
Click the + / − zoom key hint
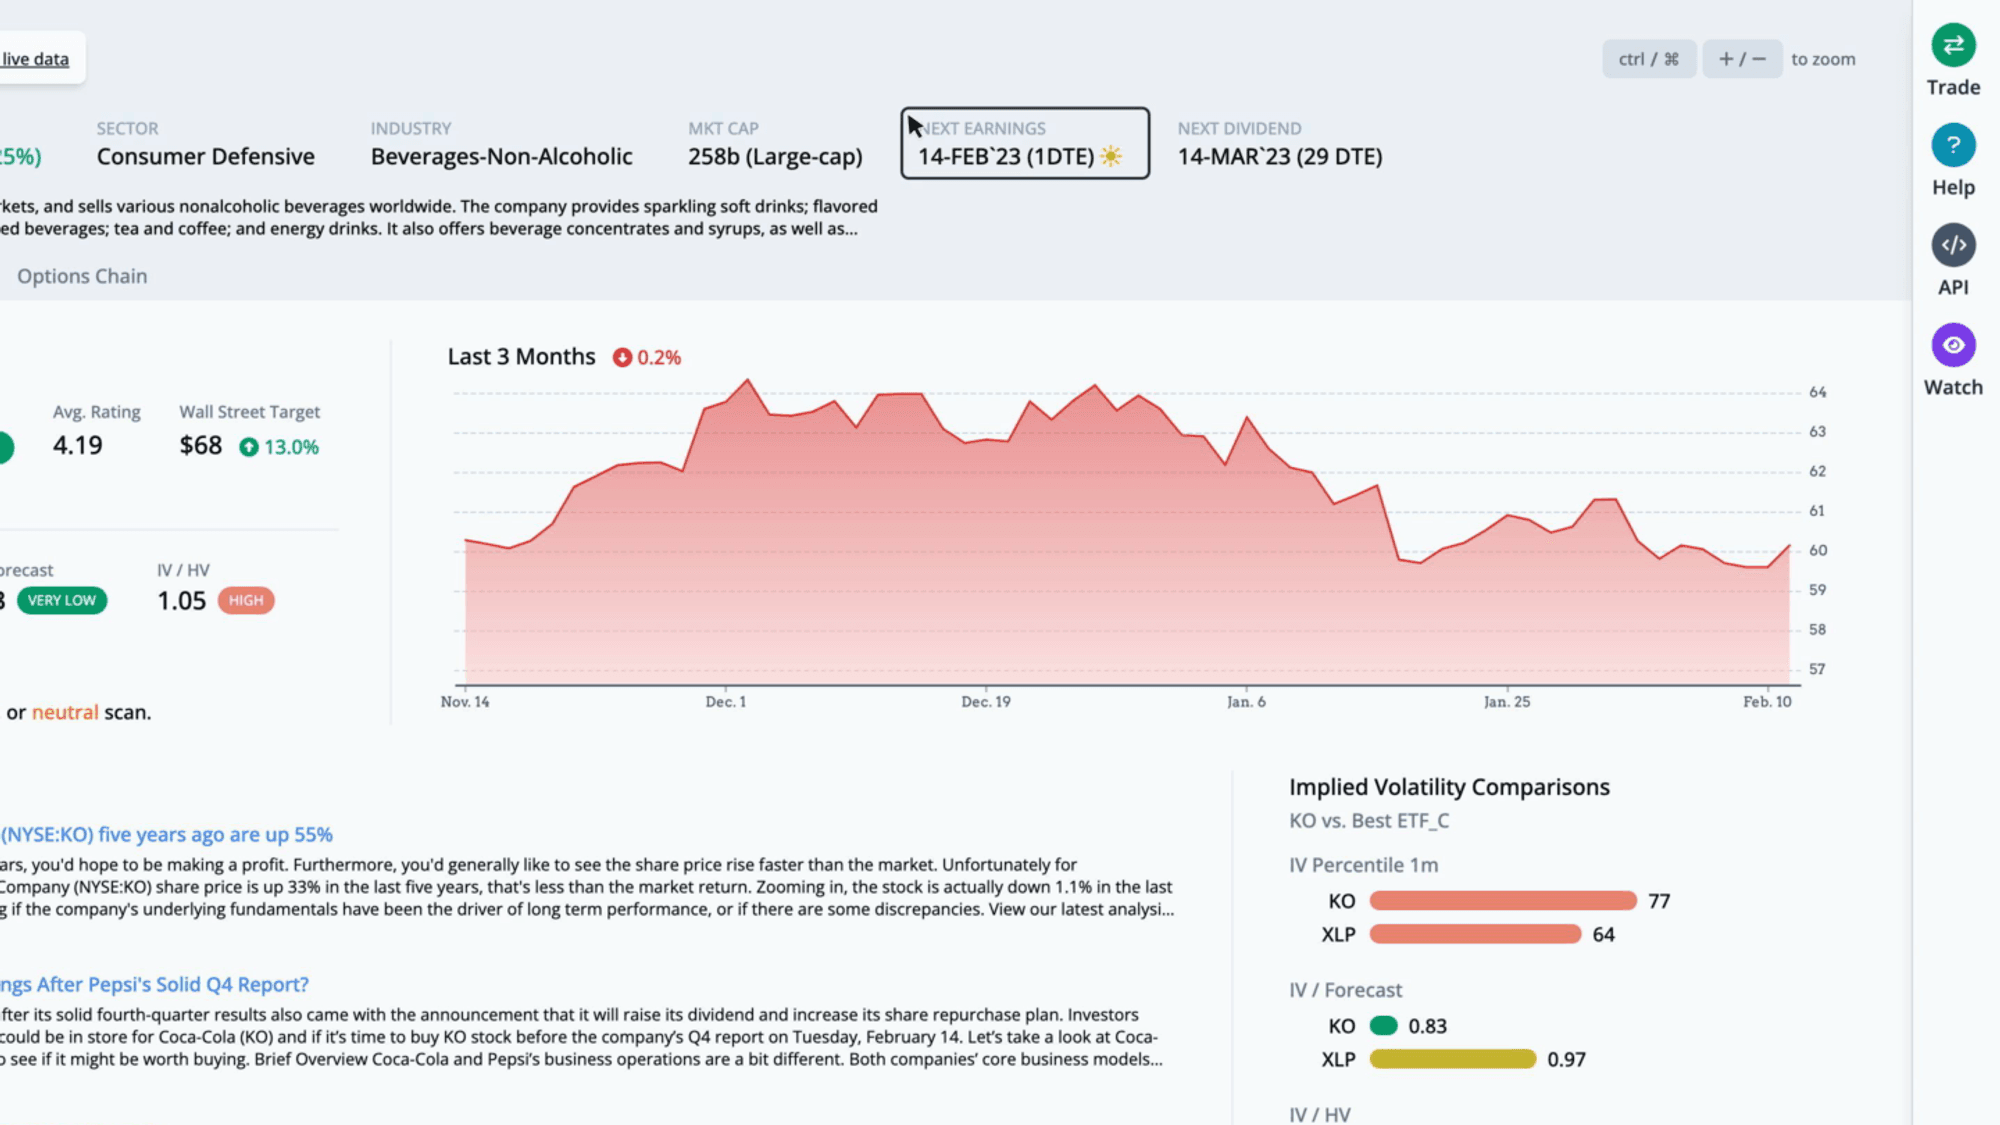click(x=1742, y=59)
